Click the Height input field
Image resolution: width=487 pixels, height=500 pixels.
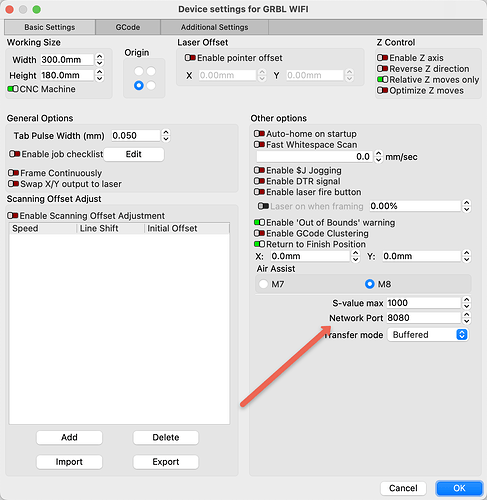coord(67,75)
